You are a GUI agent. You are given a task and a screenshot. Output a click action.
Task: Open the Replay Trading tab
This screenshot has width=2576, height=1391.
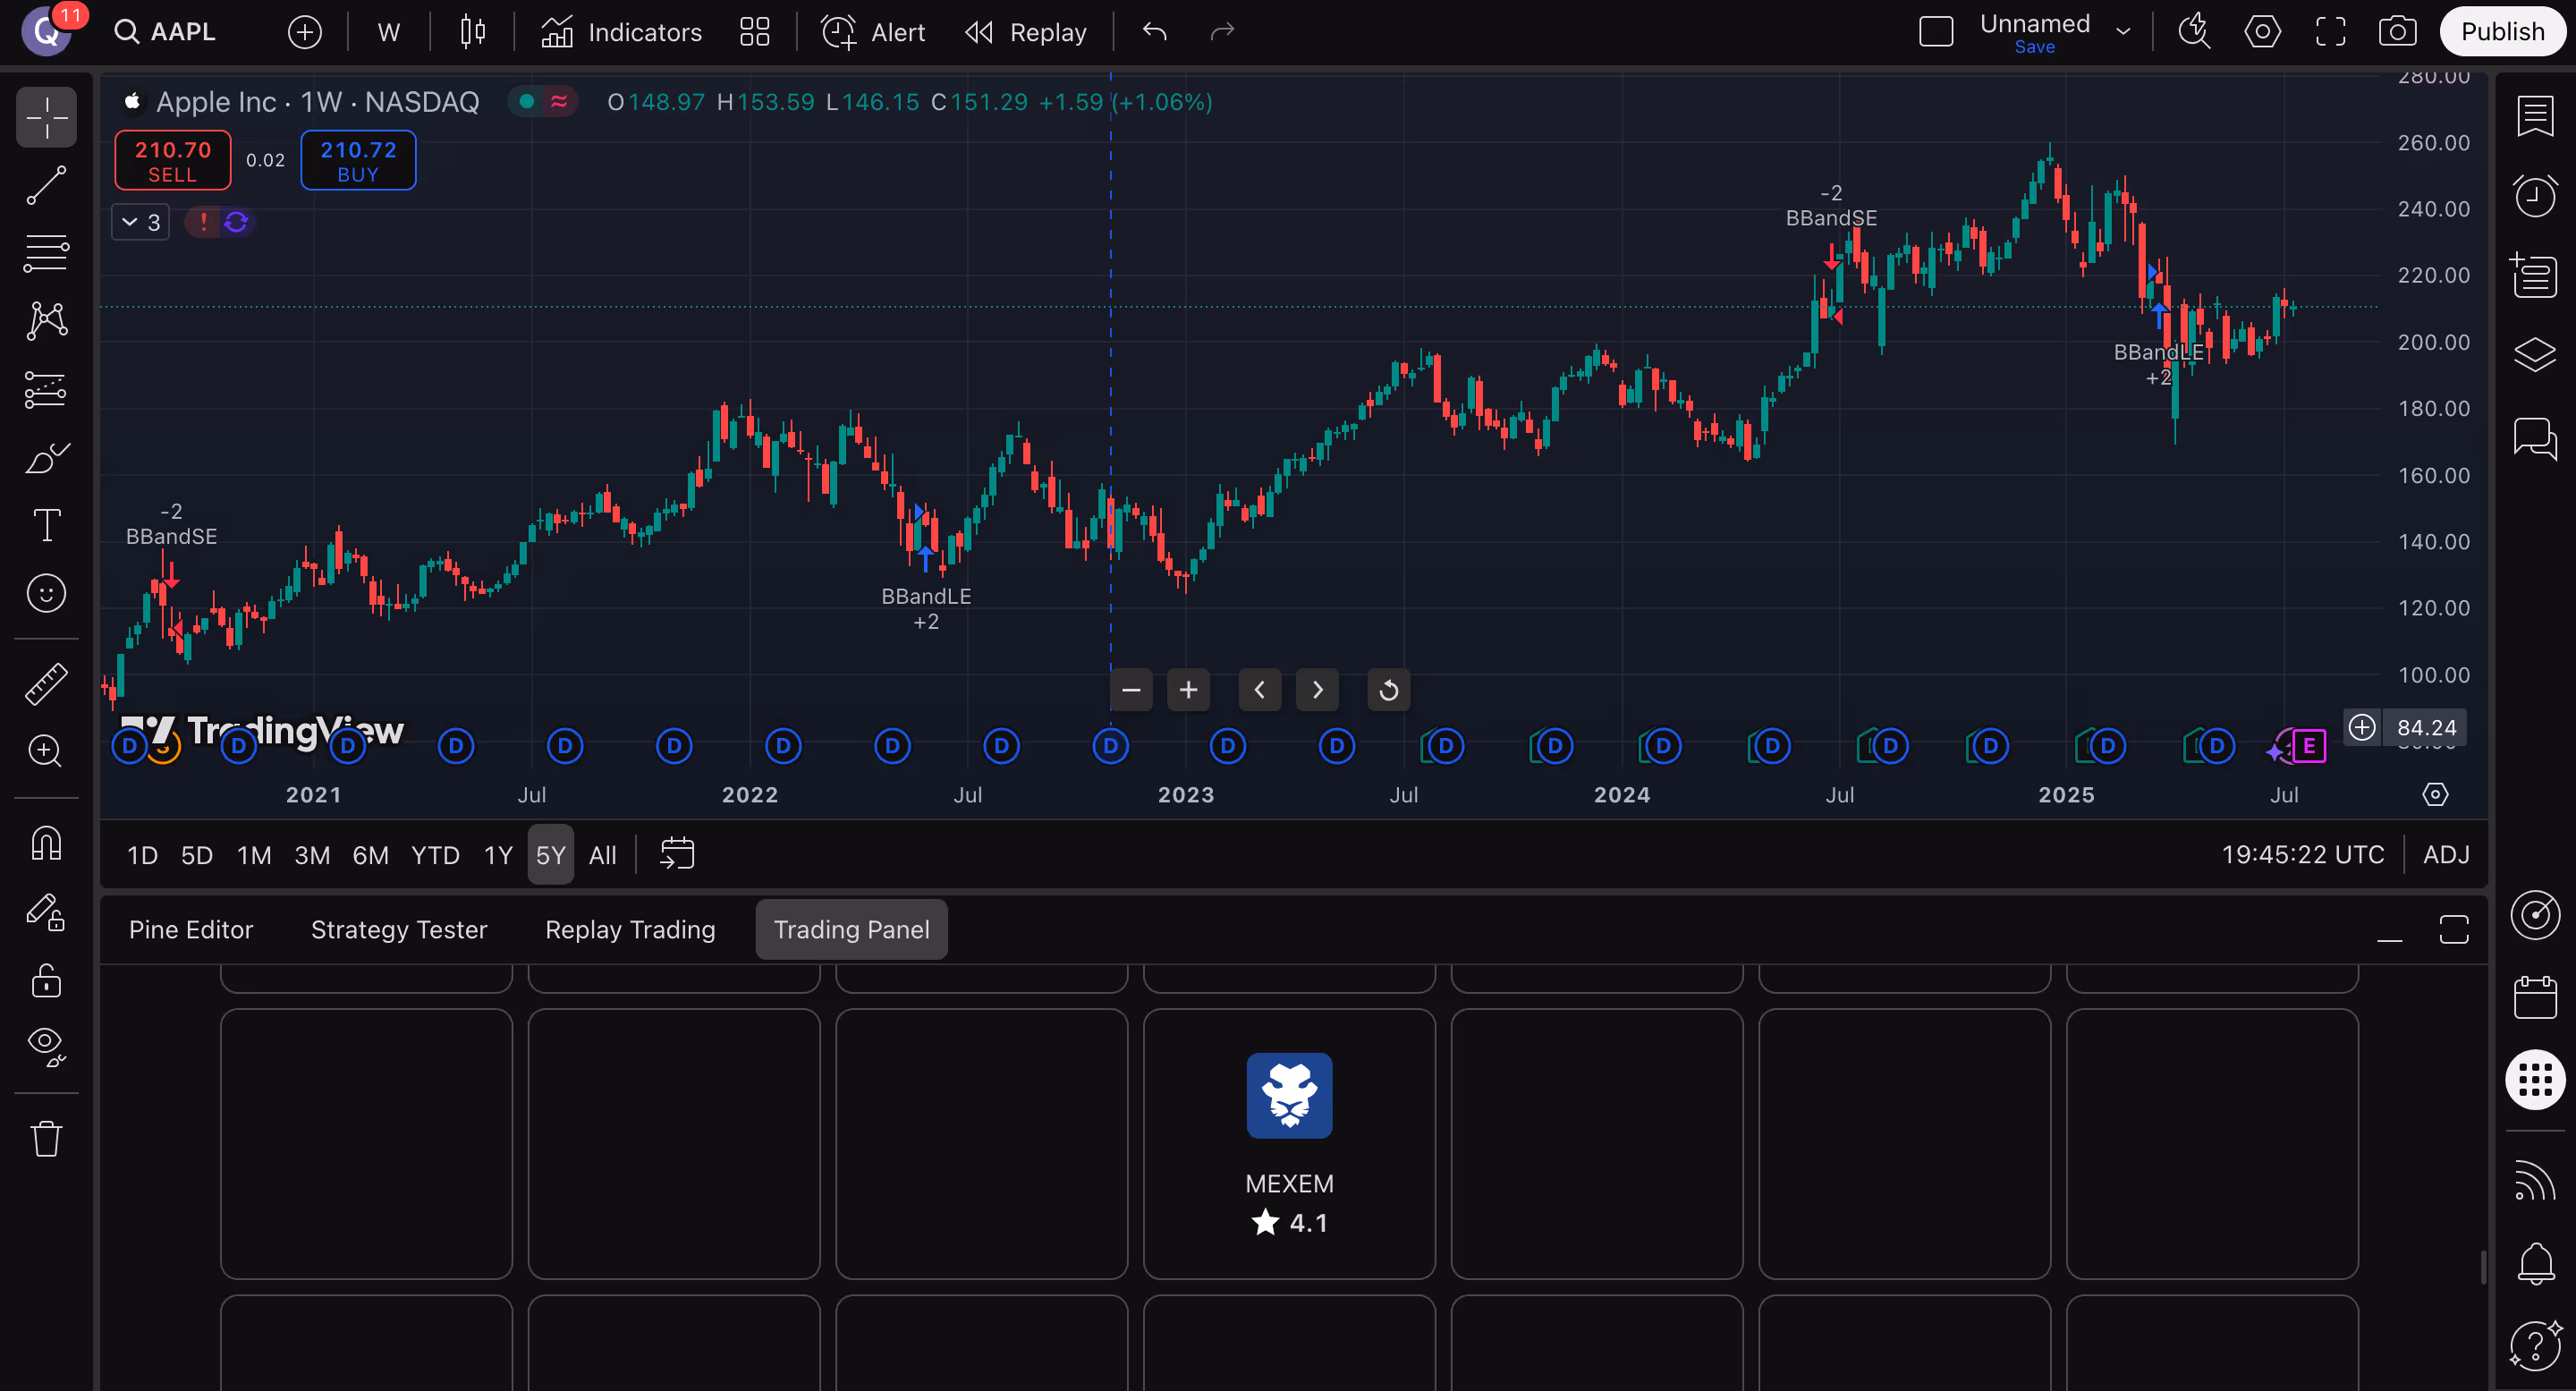(x=630, y=930)
